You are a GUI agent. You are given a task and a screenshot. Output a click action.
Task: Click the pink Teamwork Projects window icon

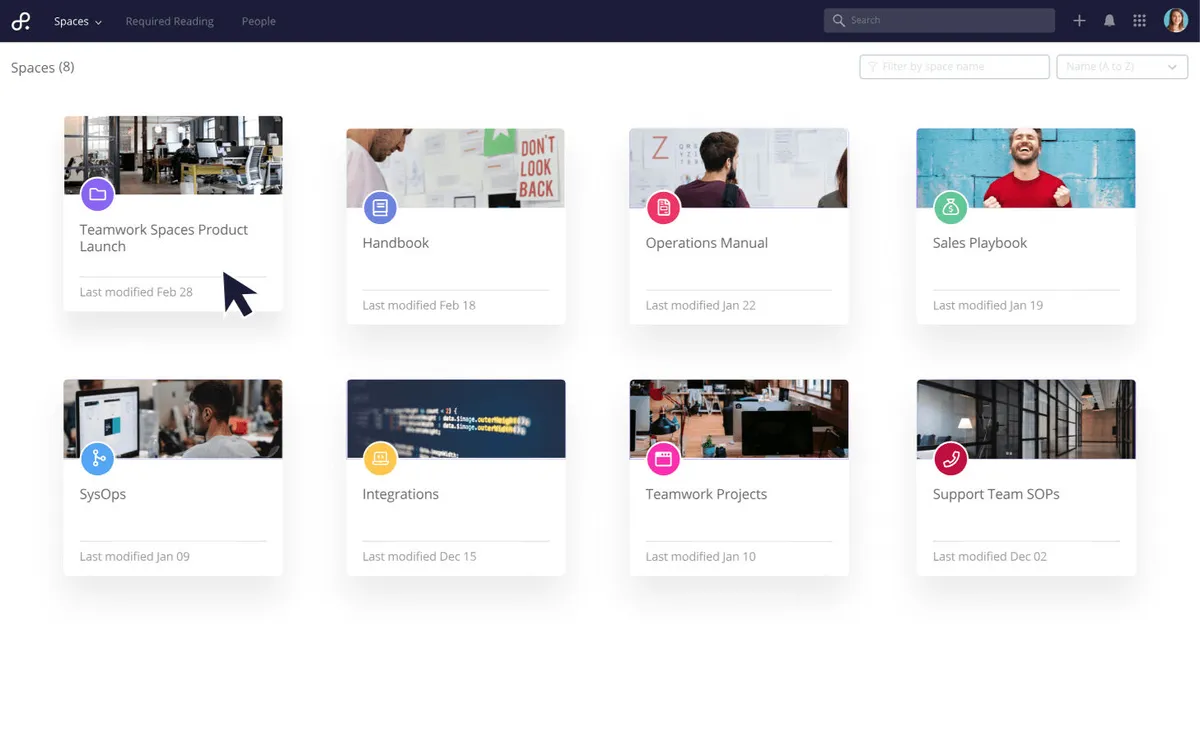[x=663, y=459]
